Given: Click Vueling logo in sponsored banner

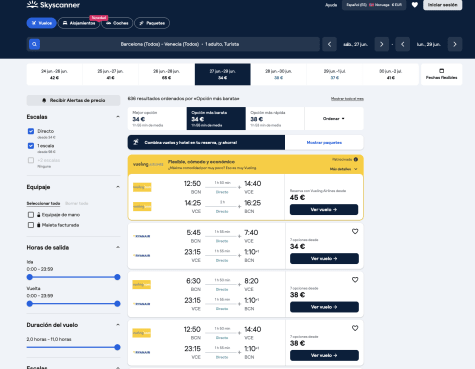Looking at the screenshot, I should tap(148, 164).
